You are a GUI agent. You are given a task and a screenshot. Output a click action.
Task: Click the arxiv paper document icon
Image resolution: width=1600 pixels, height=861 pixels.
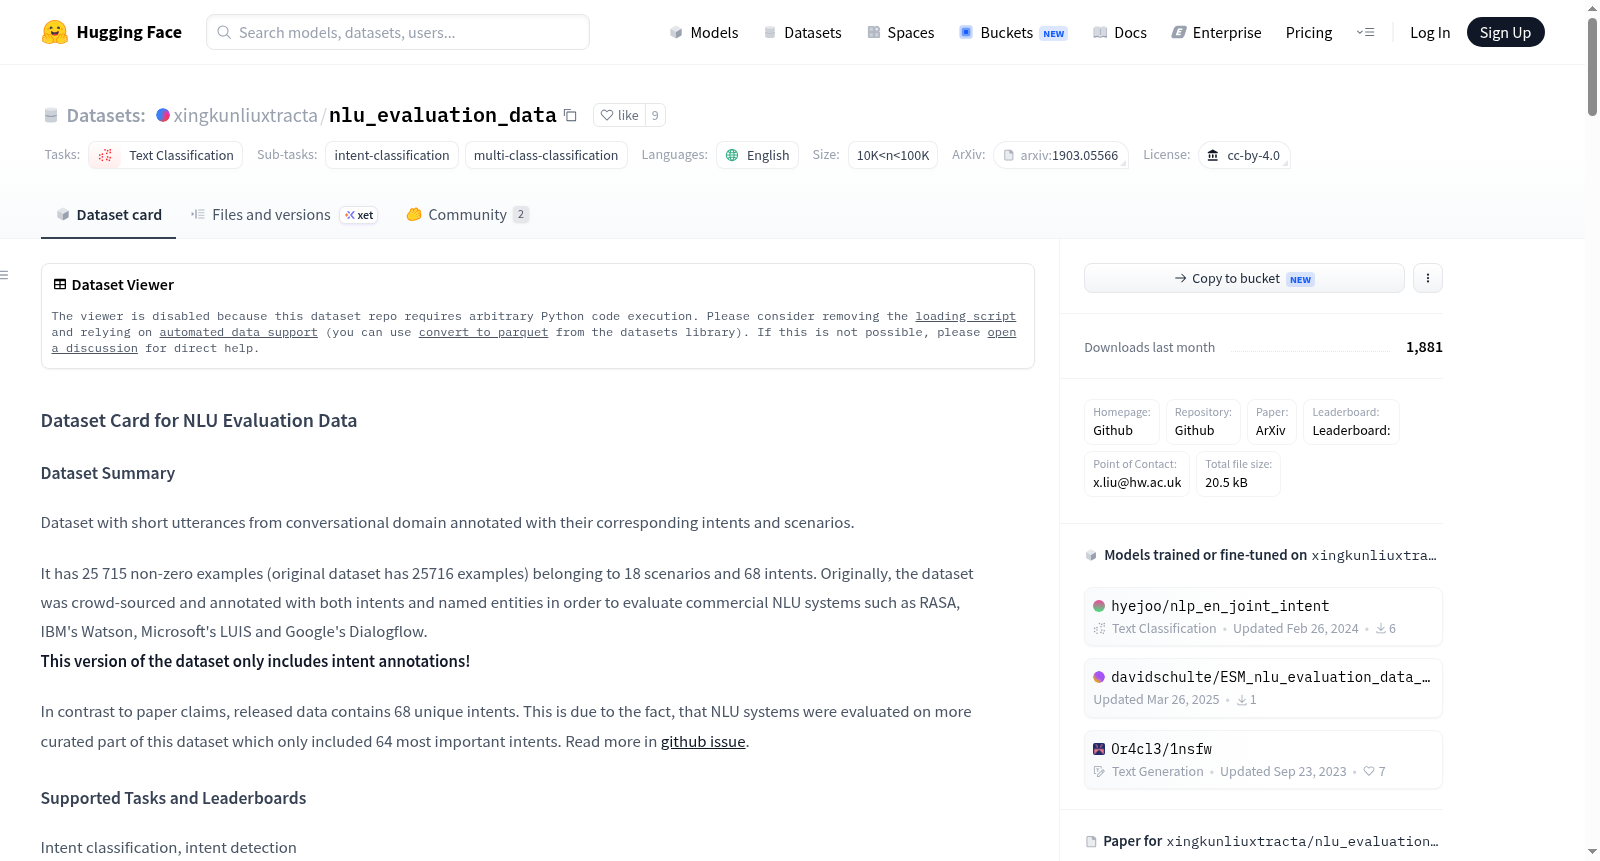tap(1009, 155)
